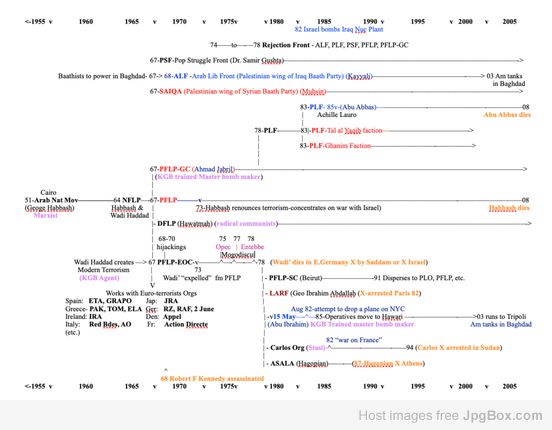Select the blue '68-ALF' label

[x=176, y=76]
